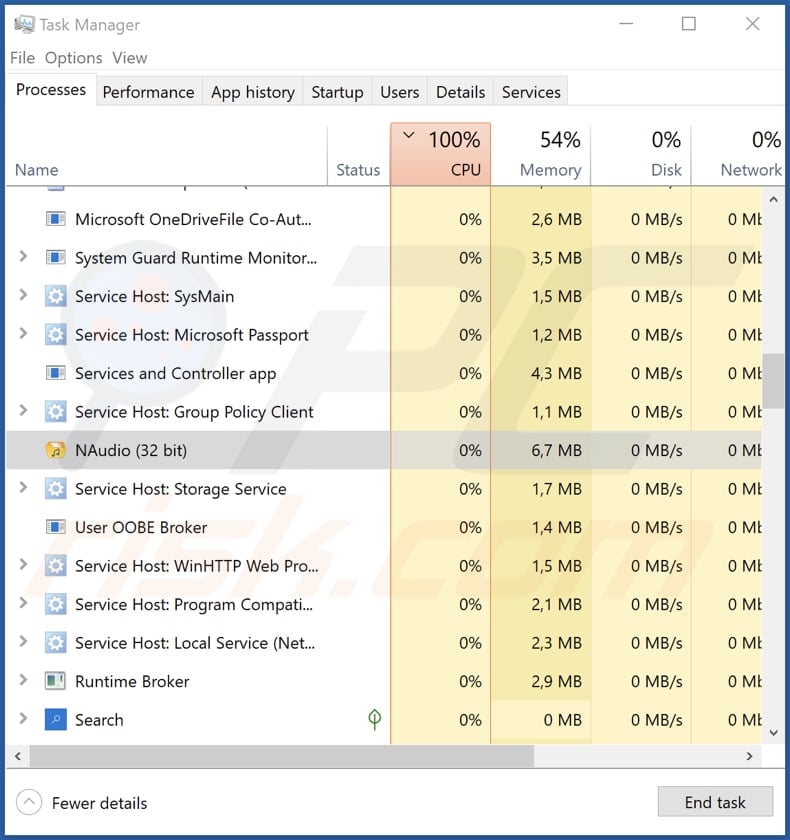Sort by the Status column header
Viewport: 790px width, 840px height.
[x=358, y=154]
